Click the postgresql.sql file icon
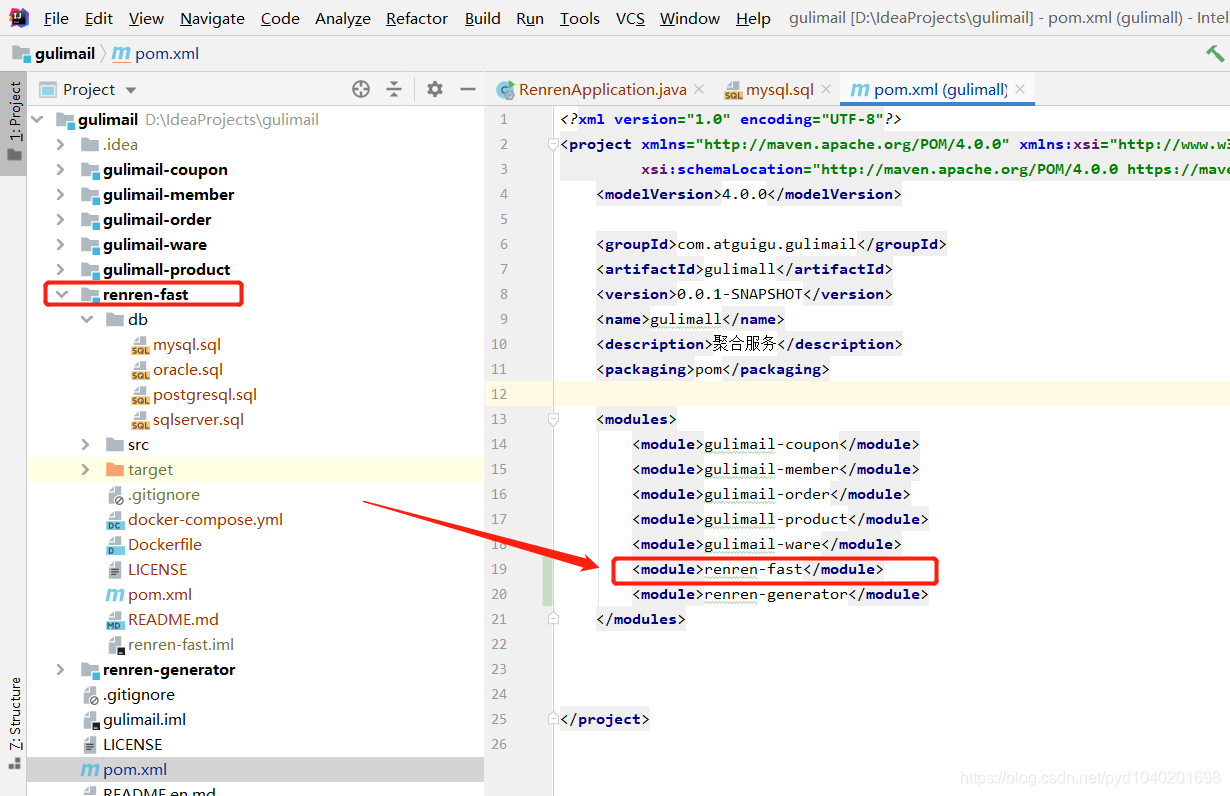Screen dimensions: 1230x796 (x=140, y=395)
